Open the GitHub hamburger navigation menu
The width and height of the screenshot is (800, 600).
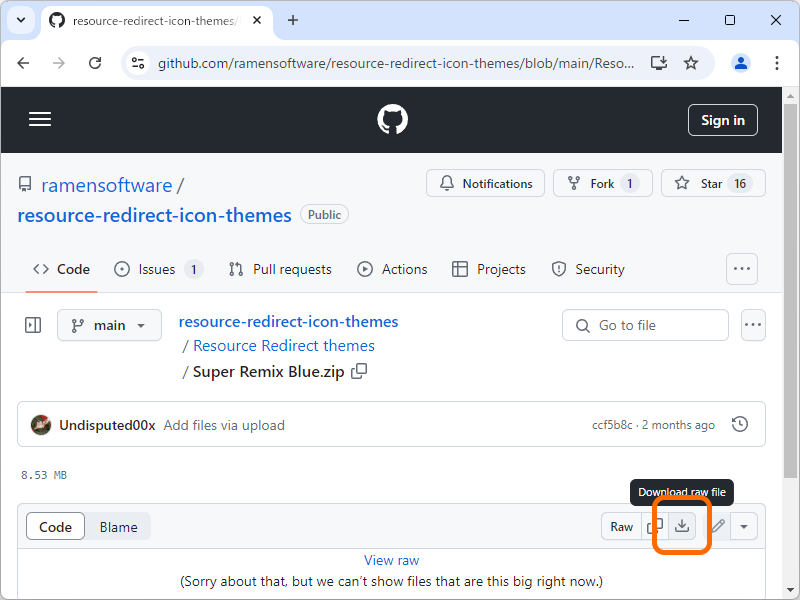40,120
